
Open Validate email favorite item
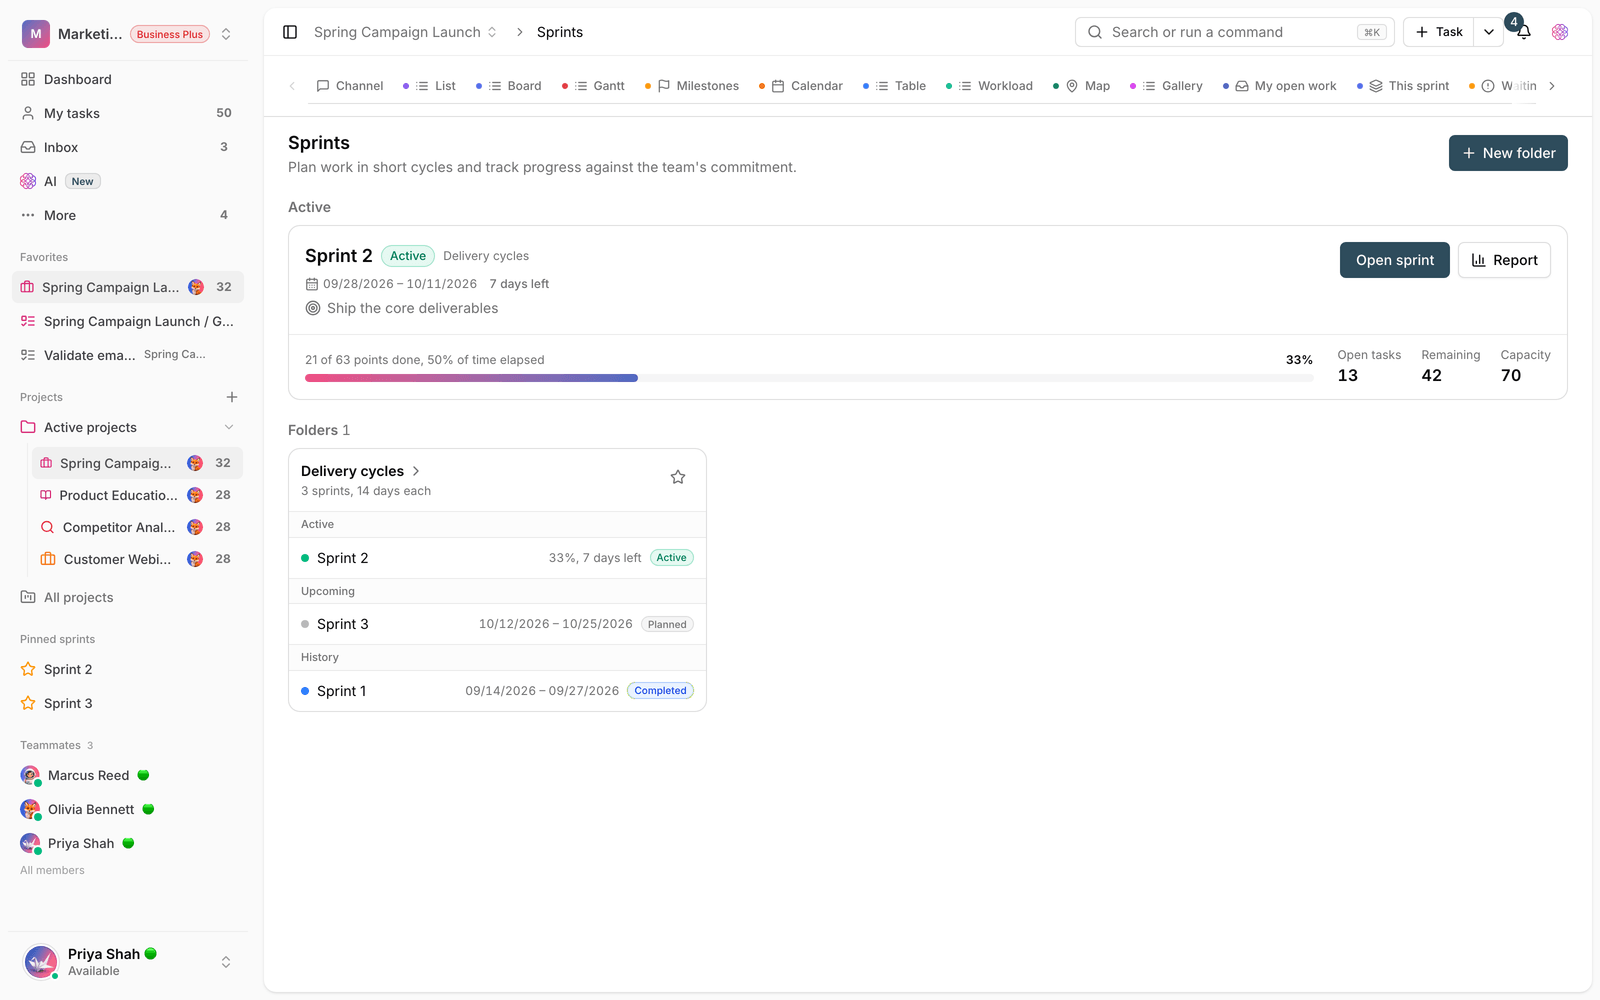point(128,355)
